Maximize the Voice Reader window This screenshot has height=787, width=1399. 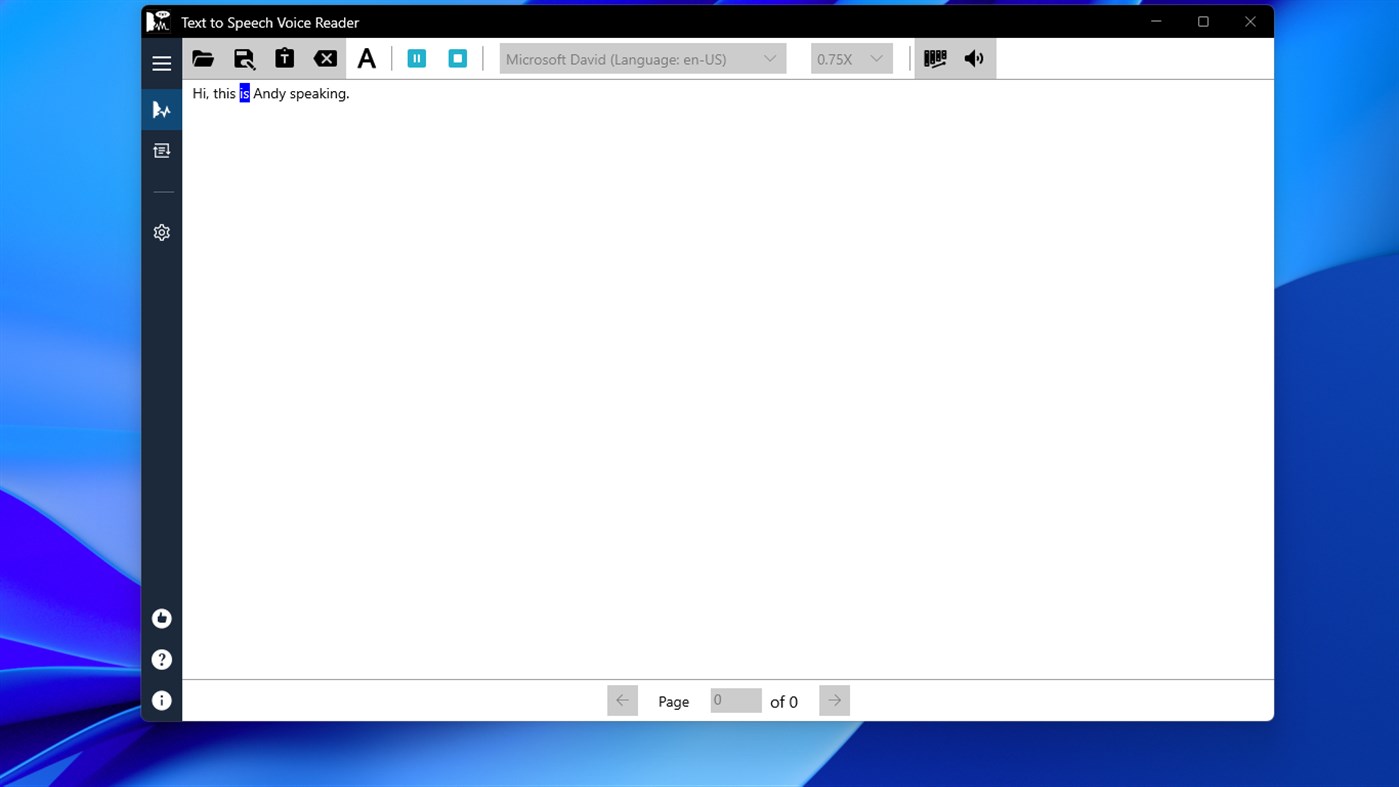click(1203, 22)
